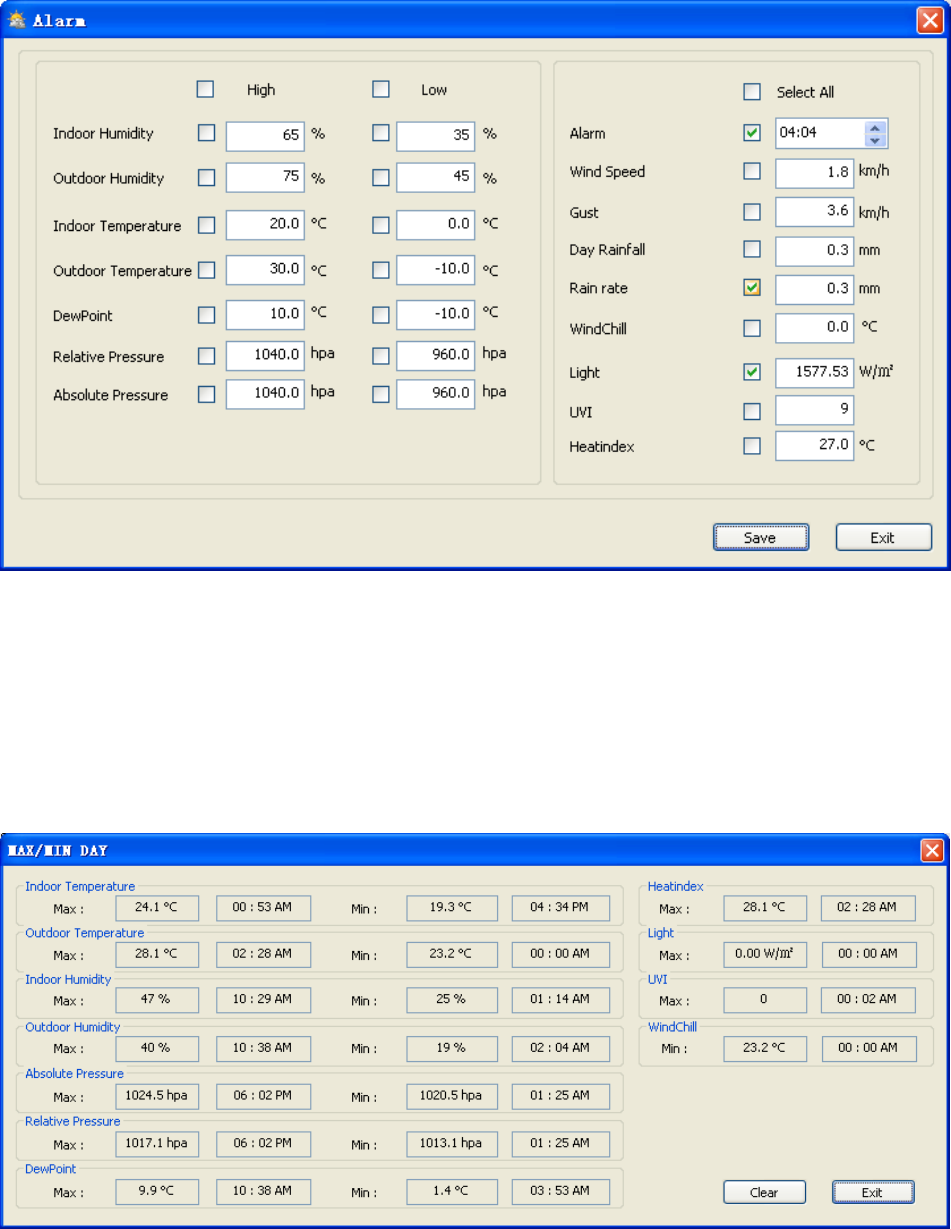Click the DewPoint low value field
Screen dimensions: 951x1229
click(x=436, y=314)
